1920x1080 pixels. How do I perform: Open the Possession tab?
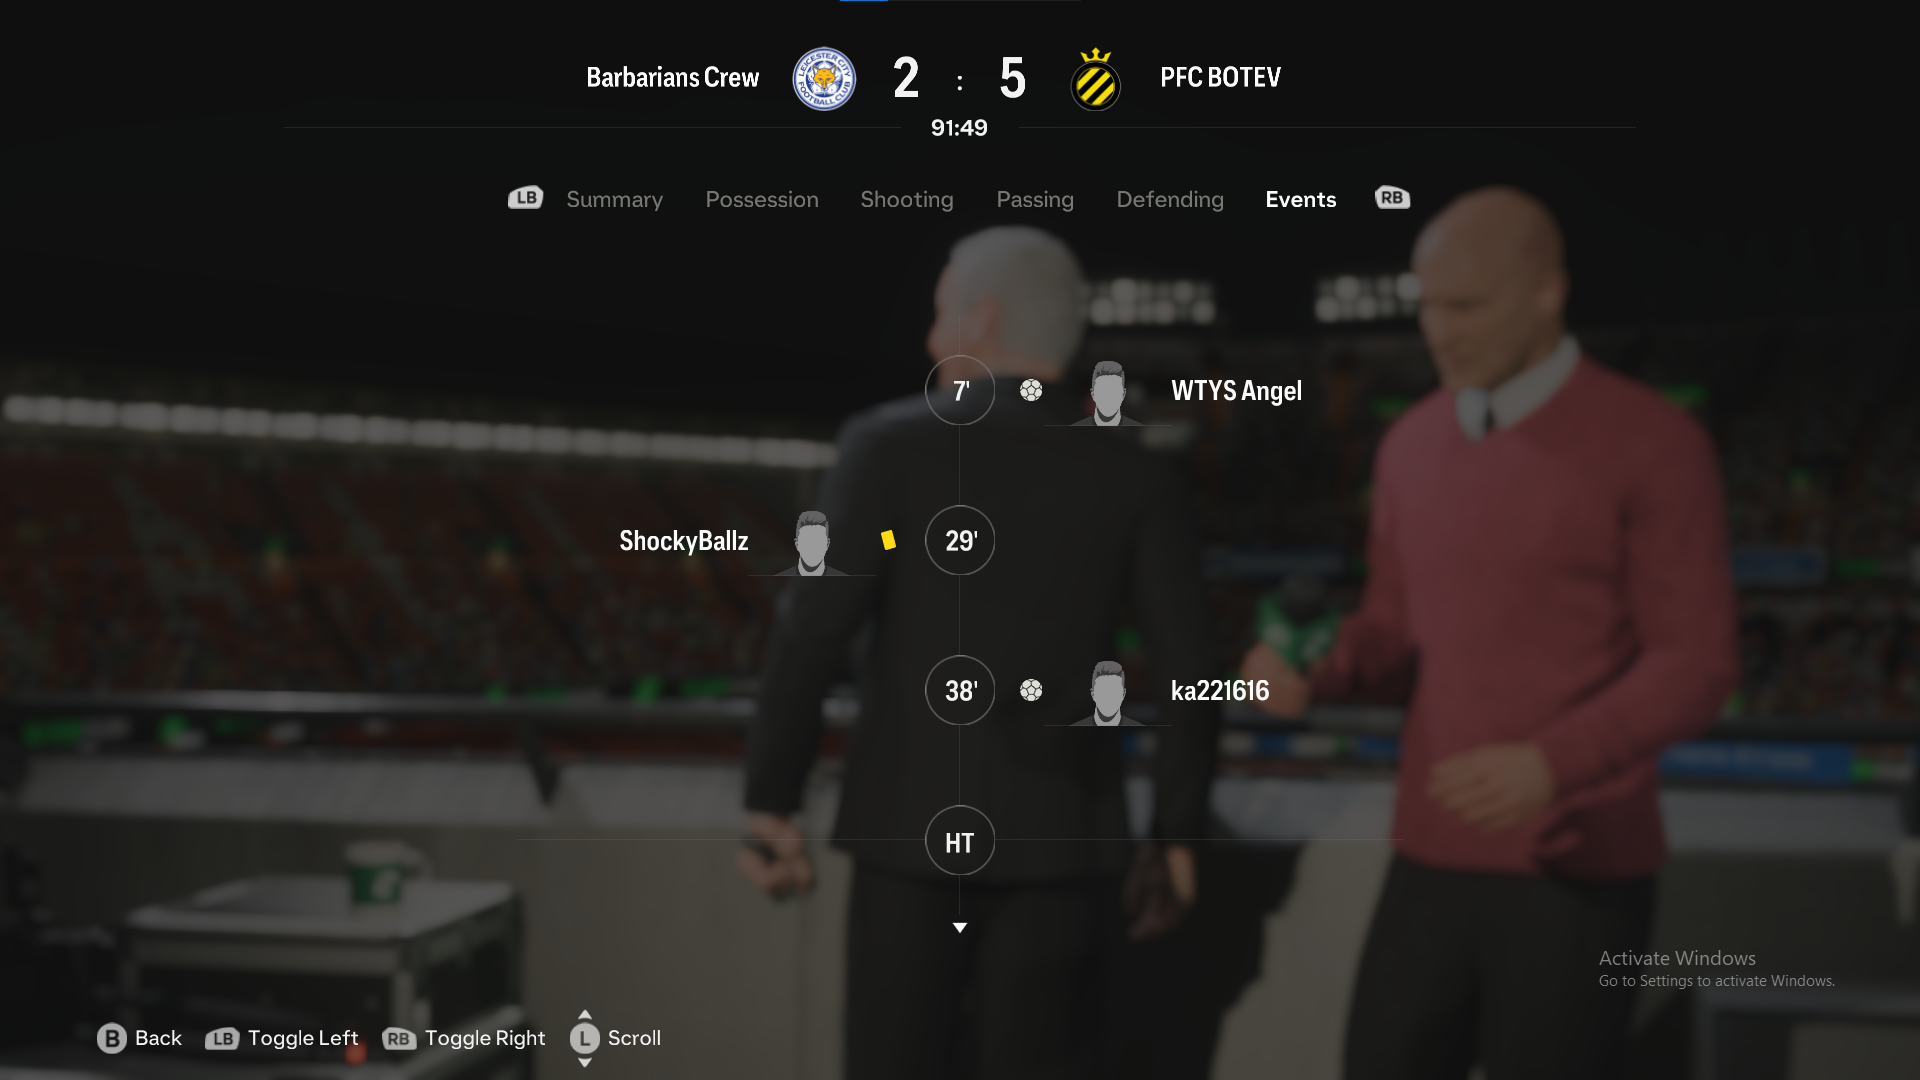pyautogui.click(x=762, y=199)
